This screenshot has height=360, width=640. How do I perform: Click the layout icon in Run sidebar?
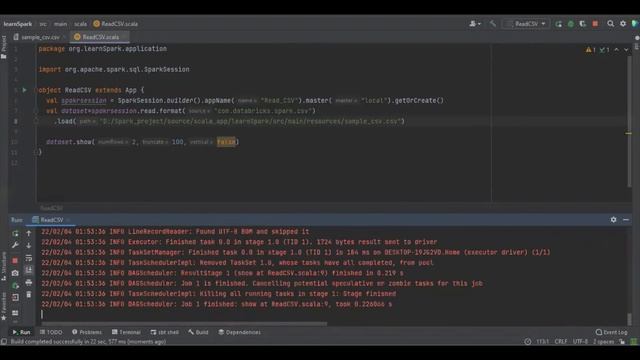[15, 313]
